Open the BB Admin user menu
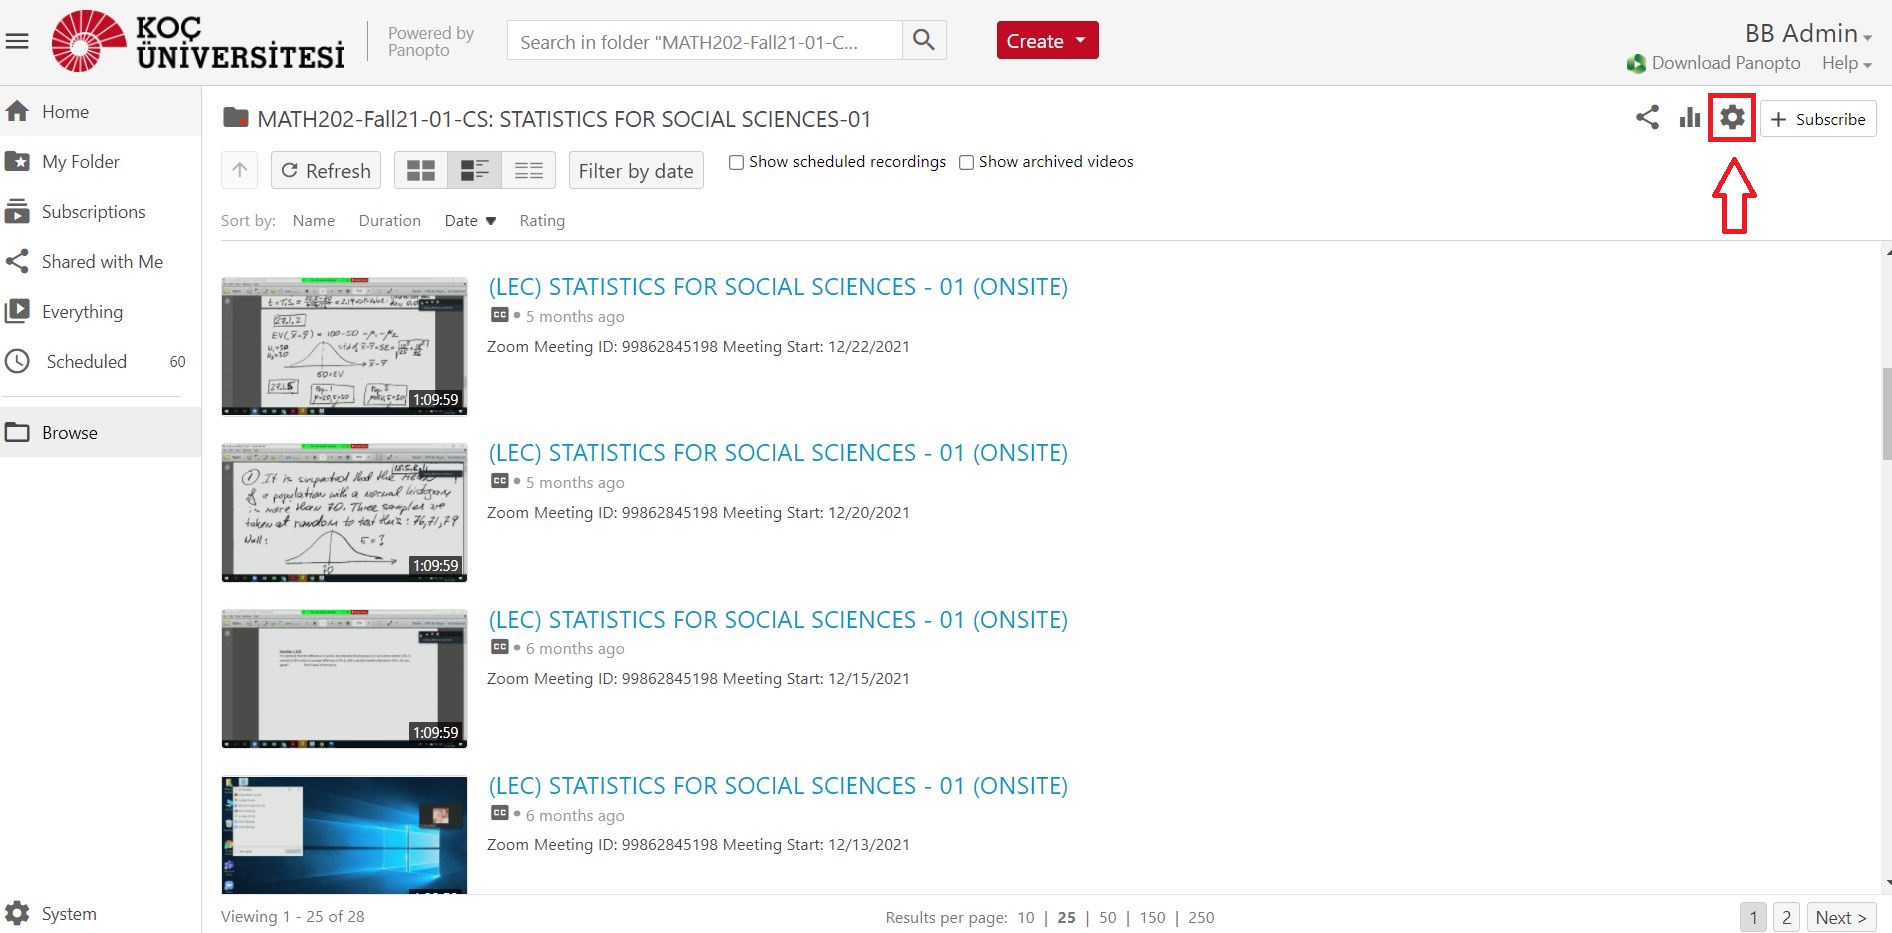Screen dimensions: 1892x933 [x=1808, y=34]
